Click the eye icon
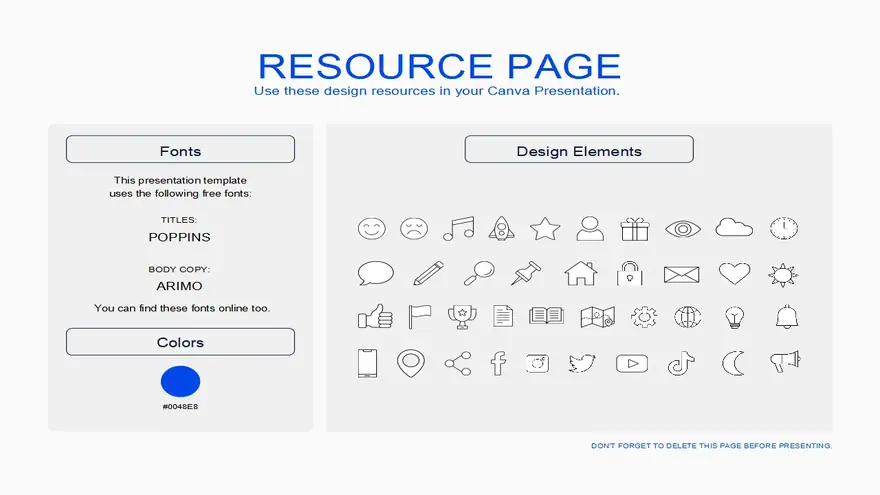Image resolution: width=880 pixels, height=495 pixels. (683, 229)
